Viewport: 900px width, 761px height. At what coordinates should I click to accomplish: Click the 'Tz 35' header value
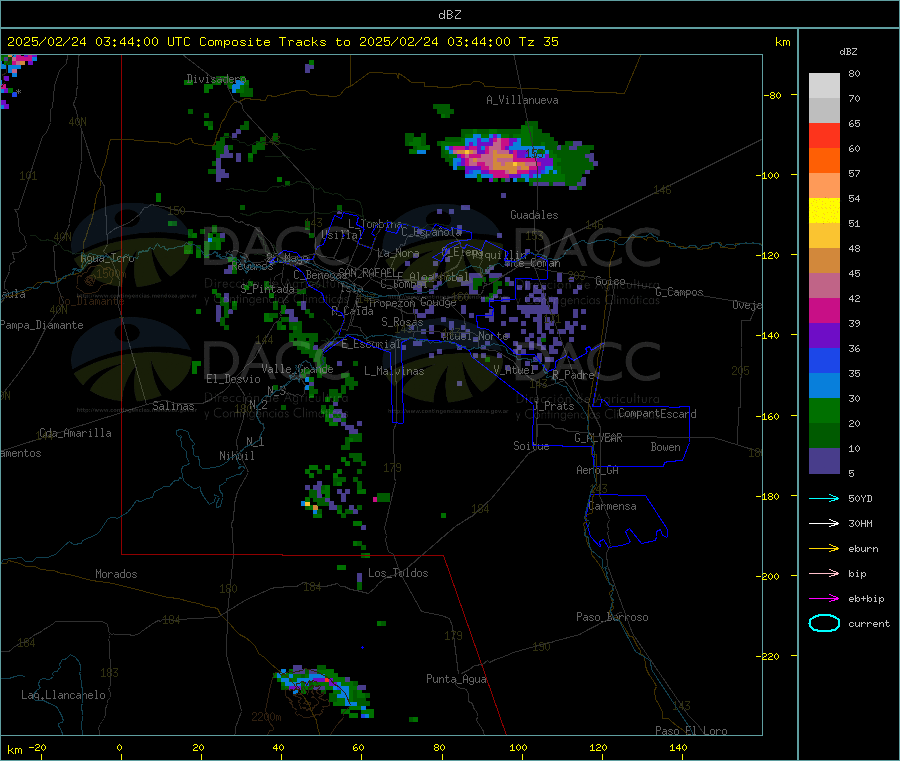point(538,42)
